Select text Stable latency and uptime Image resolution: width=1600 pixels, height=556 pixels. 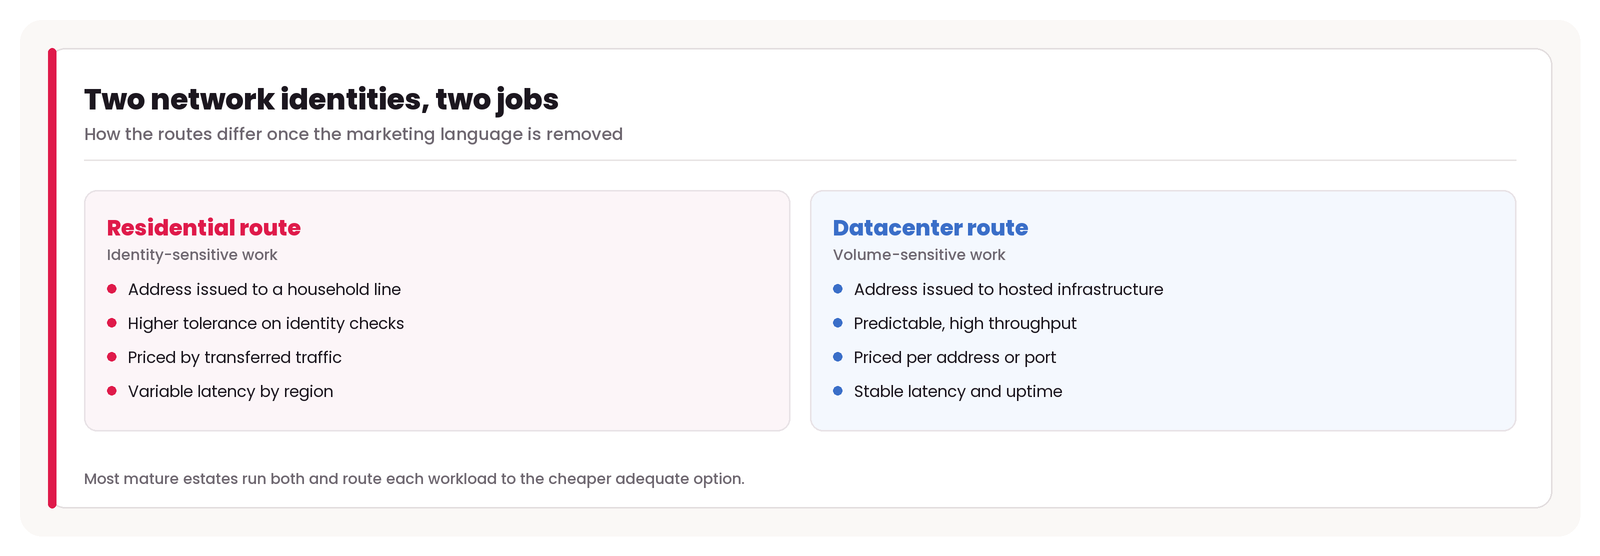[958, 391]
